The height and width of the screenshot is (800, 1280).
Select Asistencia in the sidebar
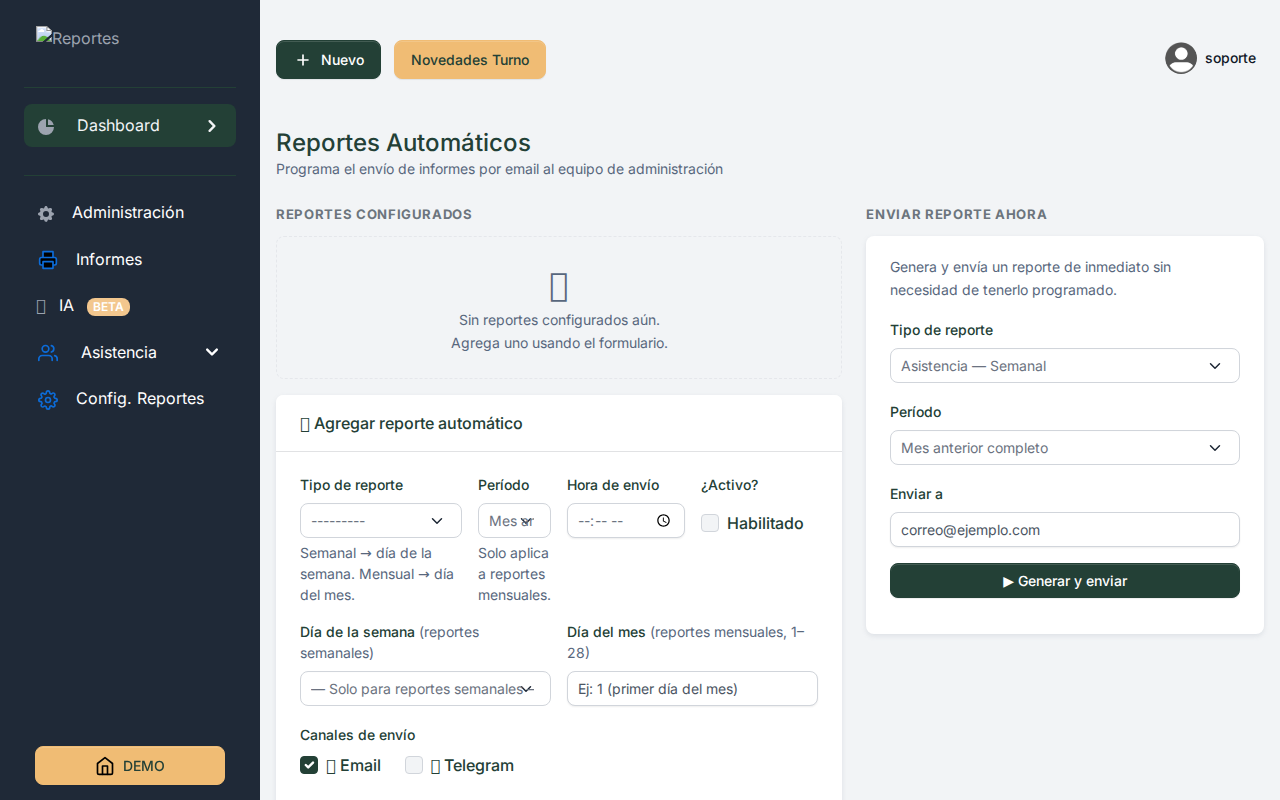[130, 353]
